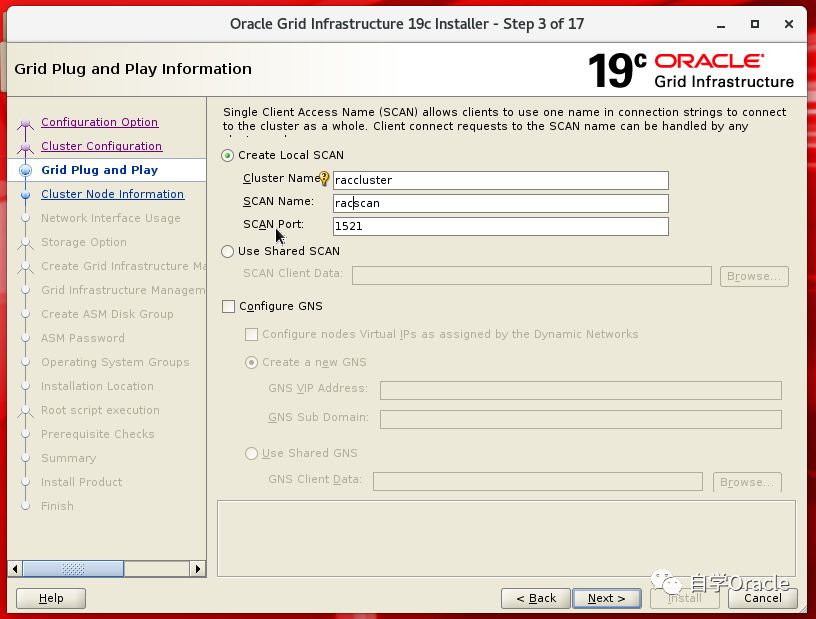816x619 pixels.
Task: Click the SCAN Client Data field
Action: coord(531,275)
